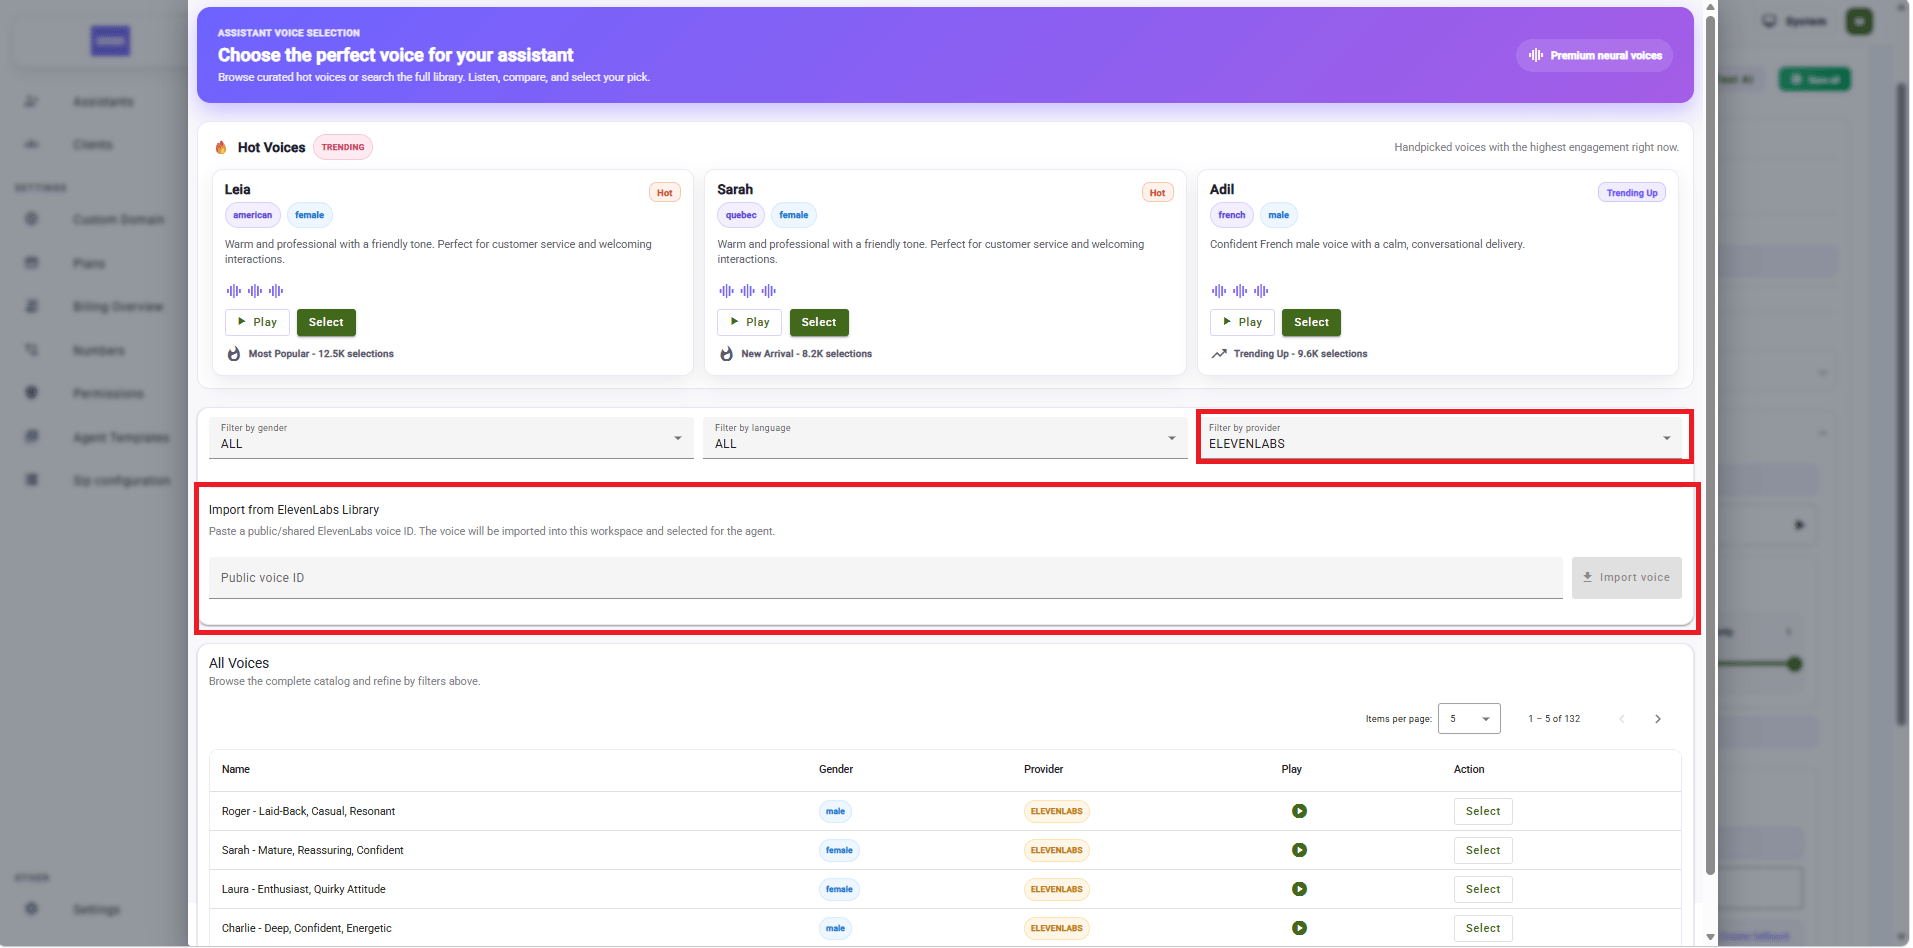
Task: Play the Sarah - Mature, Reassuring voice sample
Action: 1299,850
